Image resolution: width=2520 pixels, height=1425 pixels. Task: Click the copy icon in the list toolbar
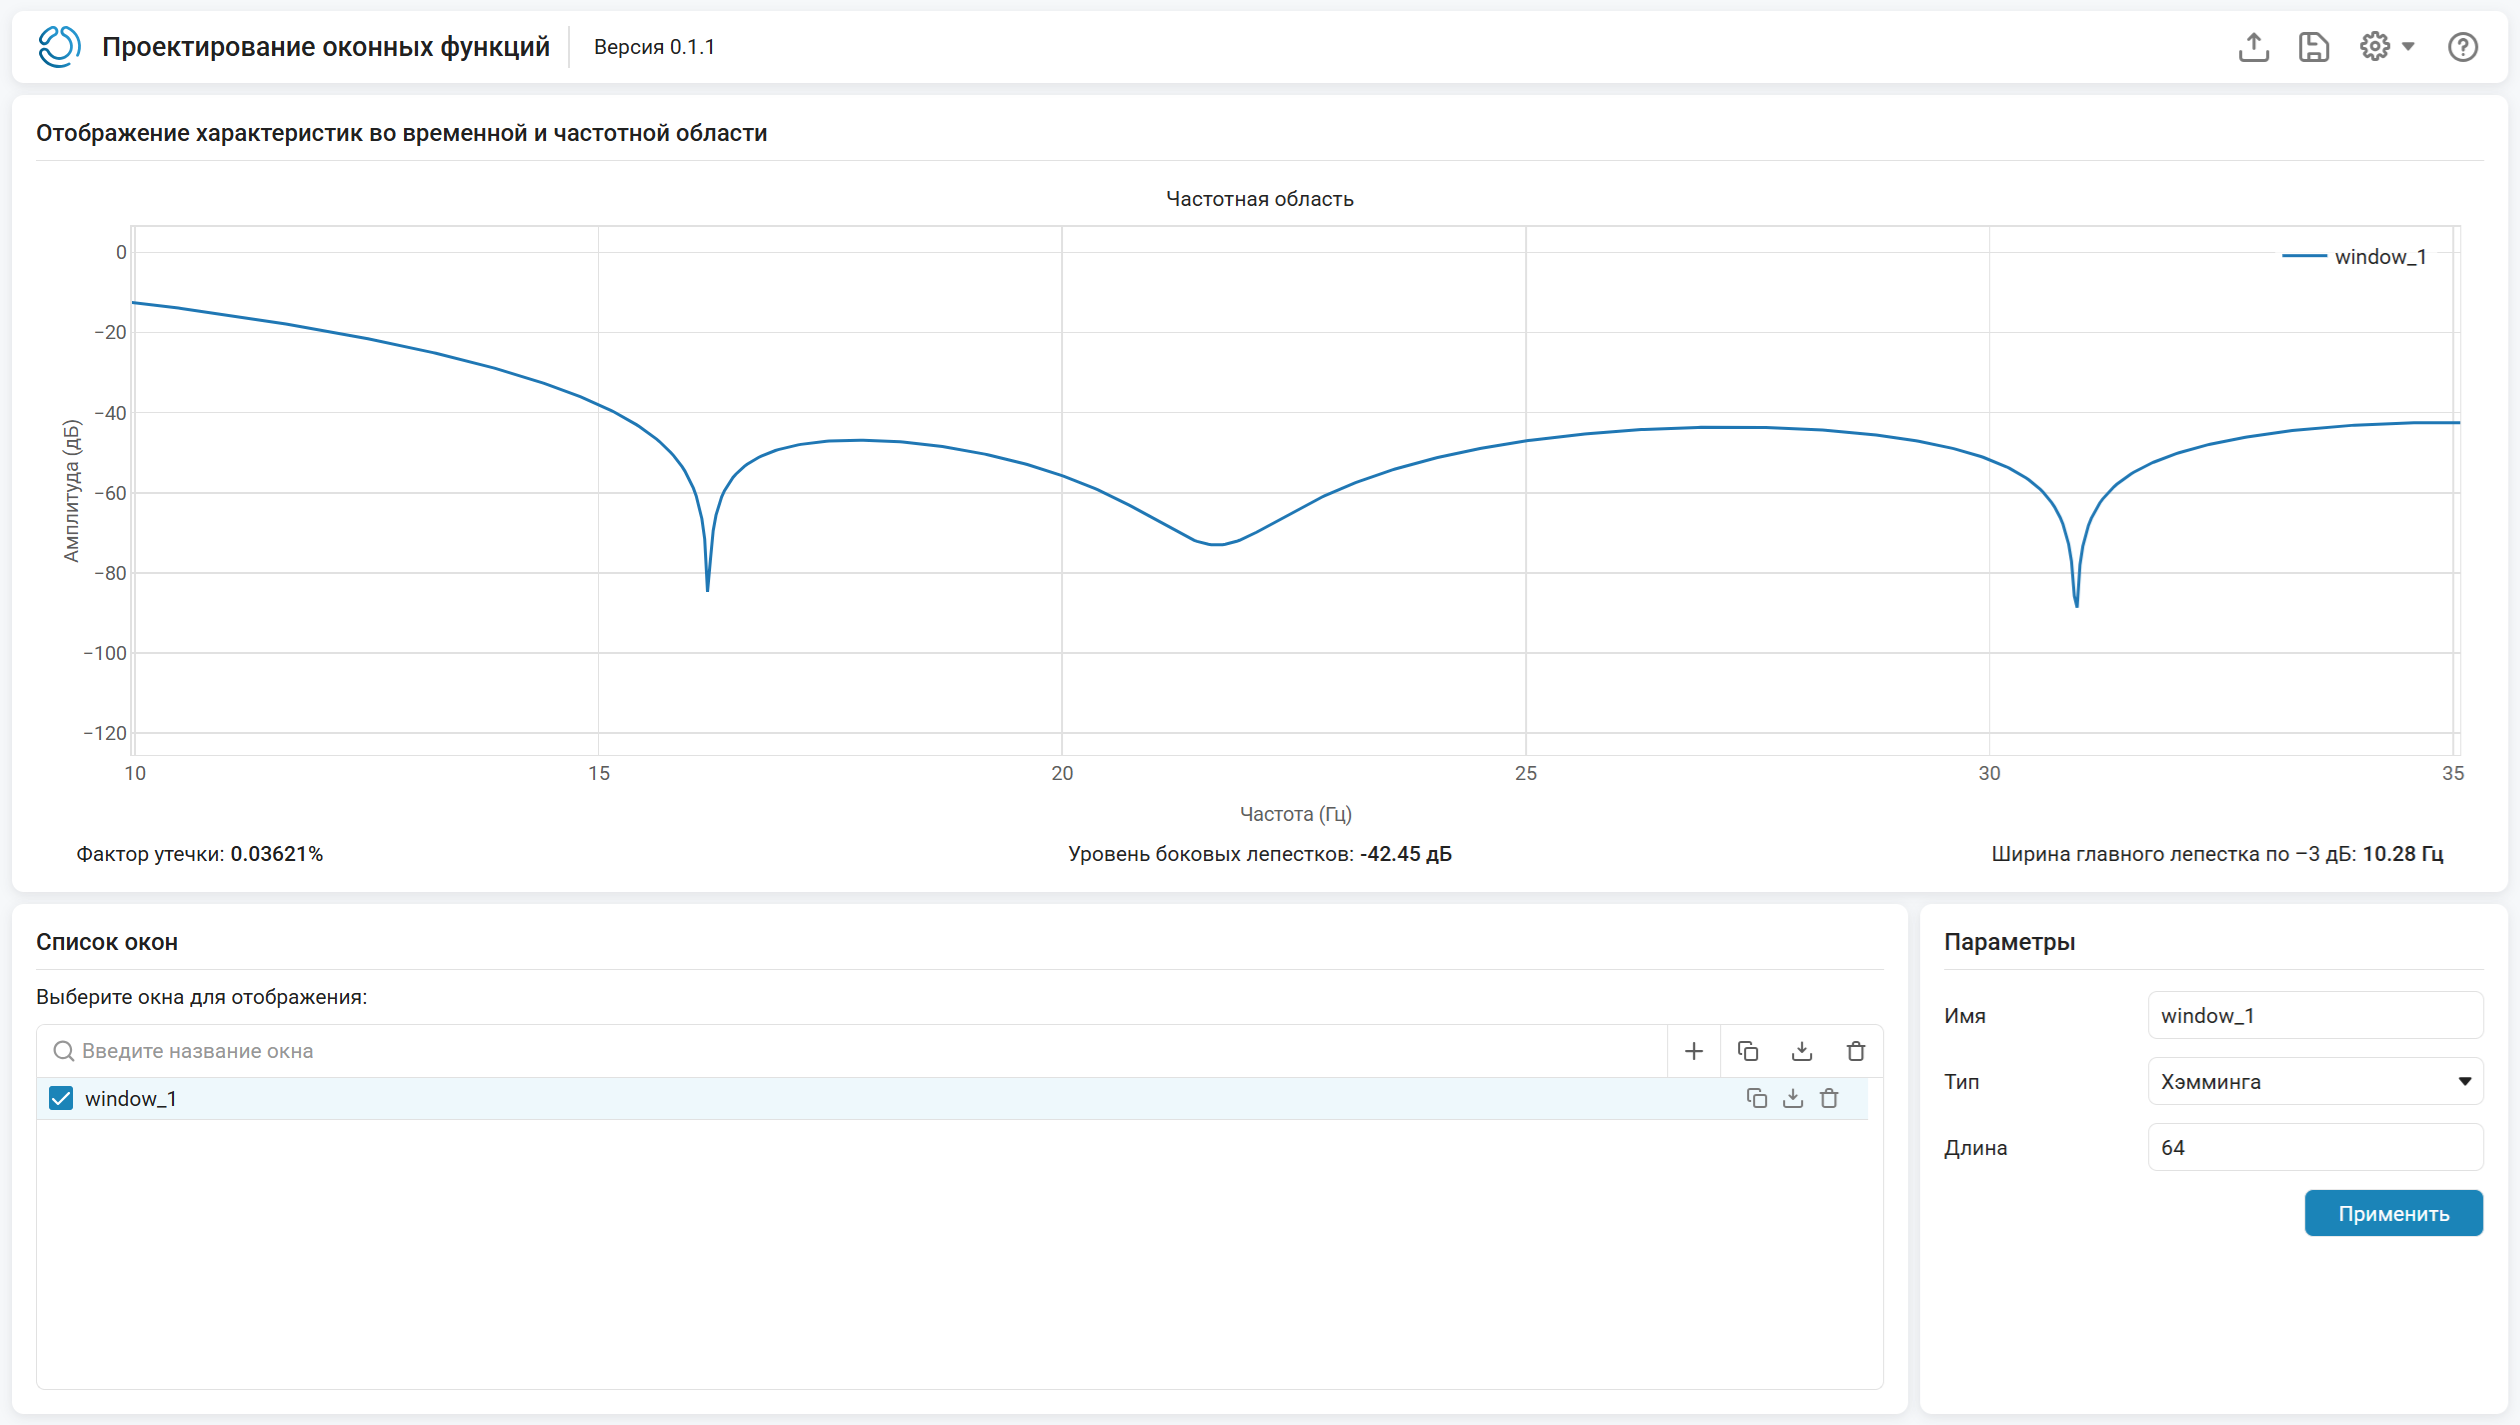pyautogui.click(x=1748, y=1051)
